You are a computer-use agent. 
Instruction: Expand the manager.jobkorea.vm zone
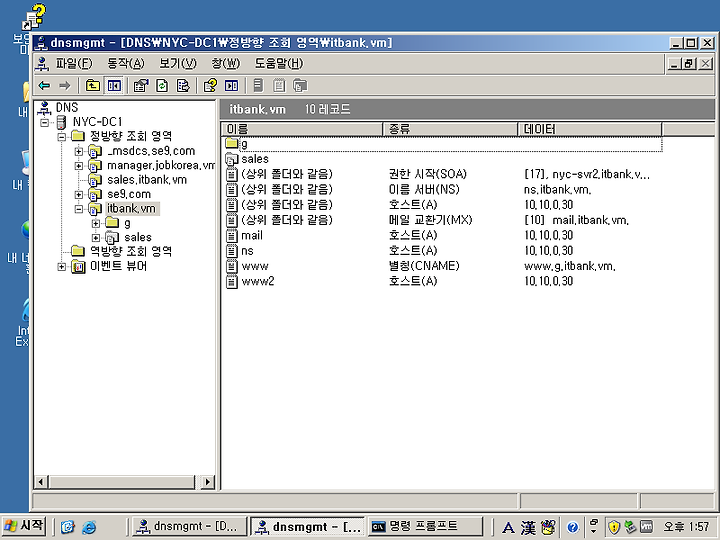(x=79, y=165)
